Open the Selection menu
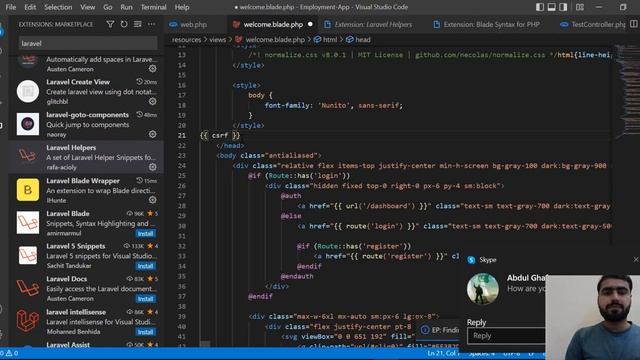640x360 pixels. pos(58,7)
